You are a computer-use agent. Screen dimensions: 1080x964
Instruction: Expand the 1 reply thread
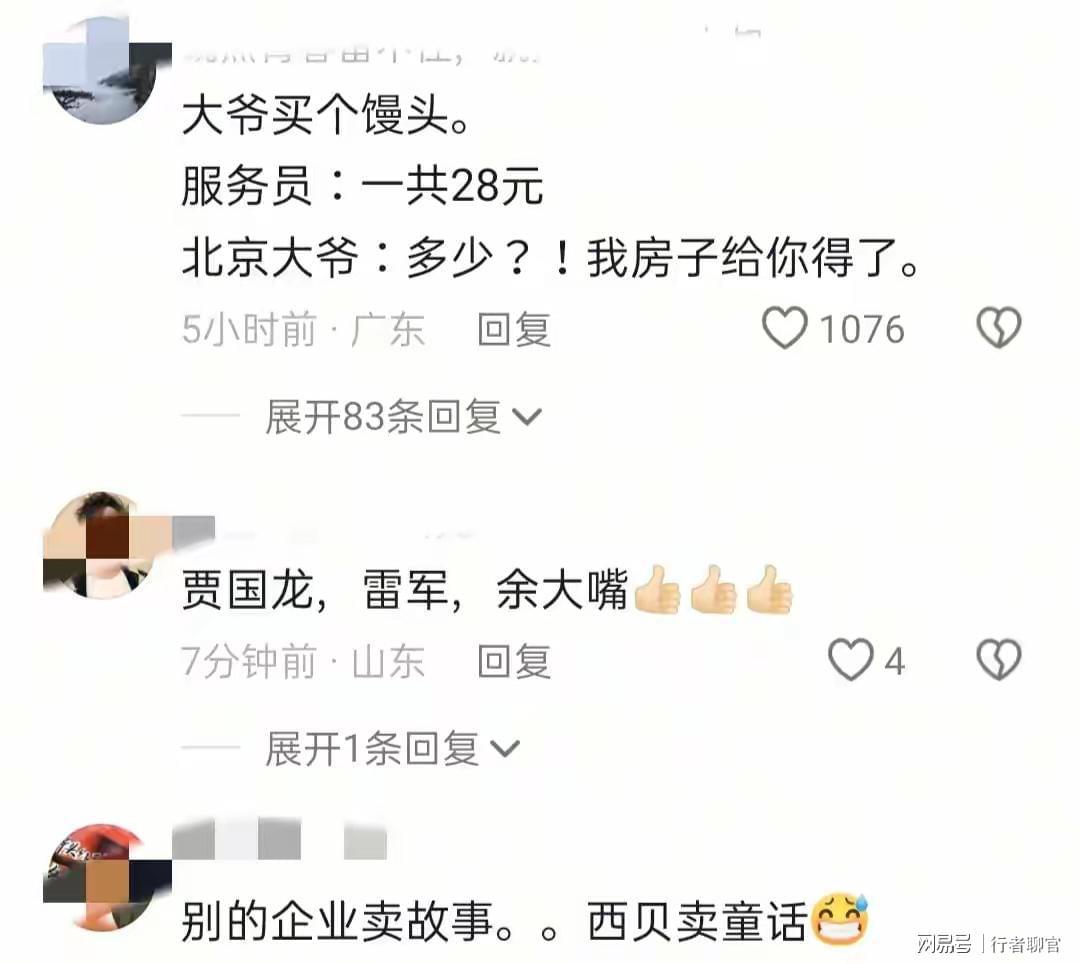[x=393, y=748]
